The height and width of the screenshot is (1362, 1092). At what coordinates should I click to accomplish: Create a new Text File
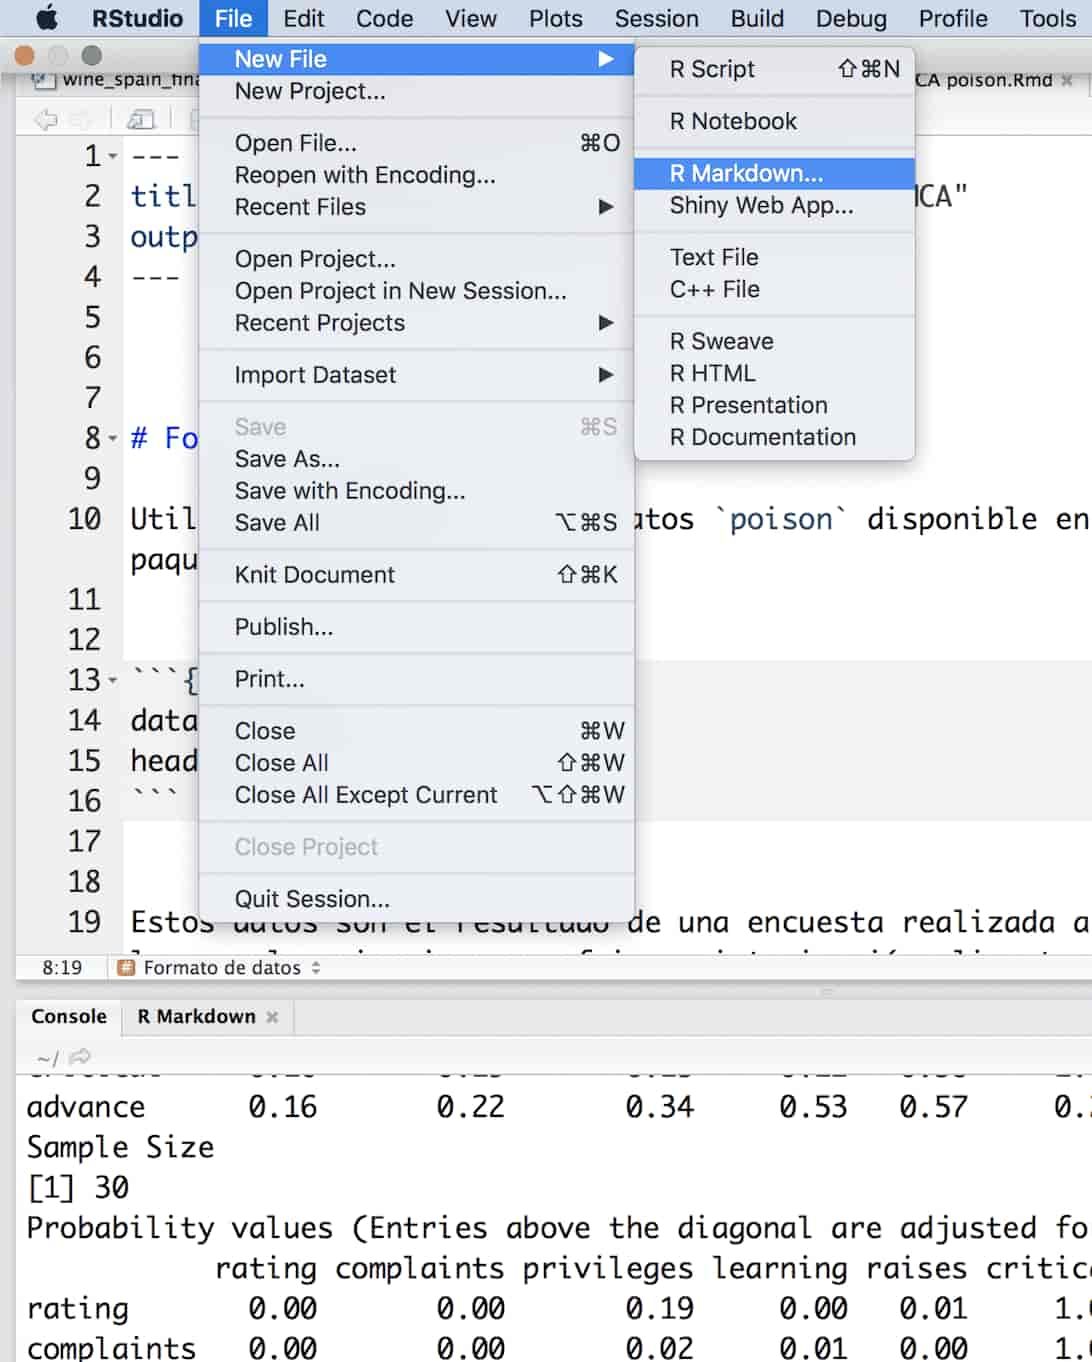click(774, 257)
